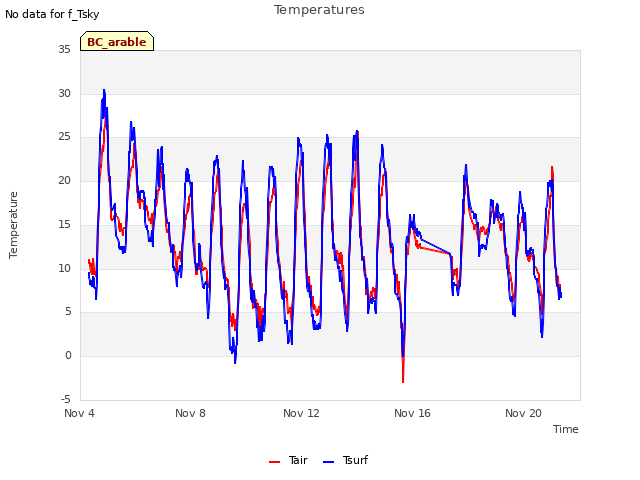The image size is (640, 480).
Task: Click the Time x-axis title
Action: [565, 429]
